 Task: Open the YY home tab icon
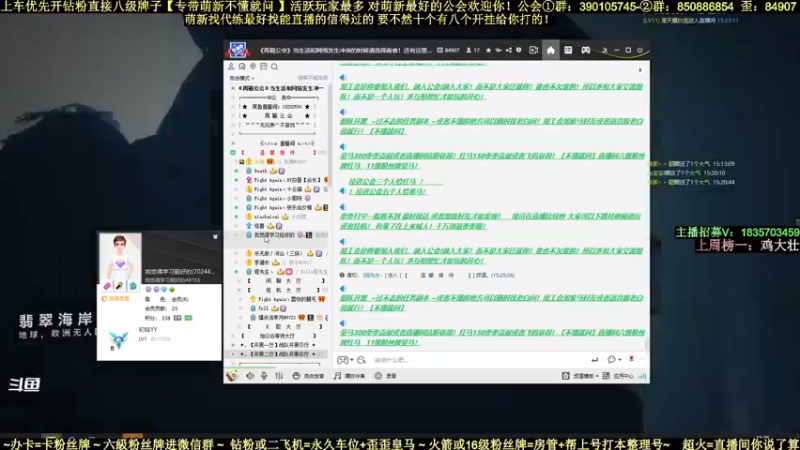551,50
